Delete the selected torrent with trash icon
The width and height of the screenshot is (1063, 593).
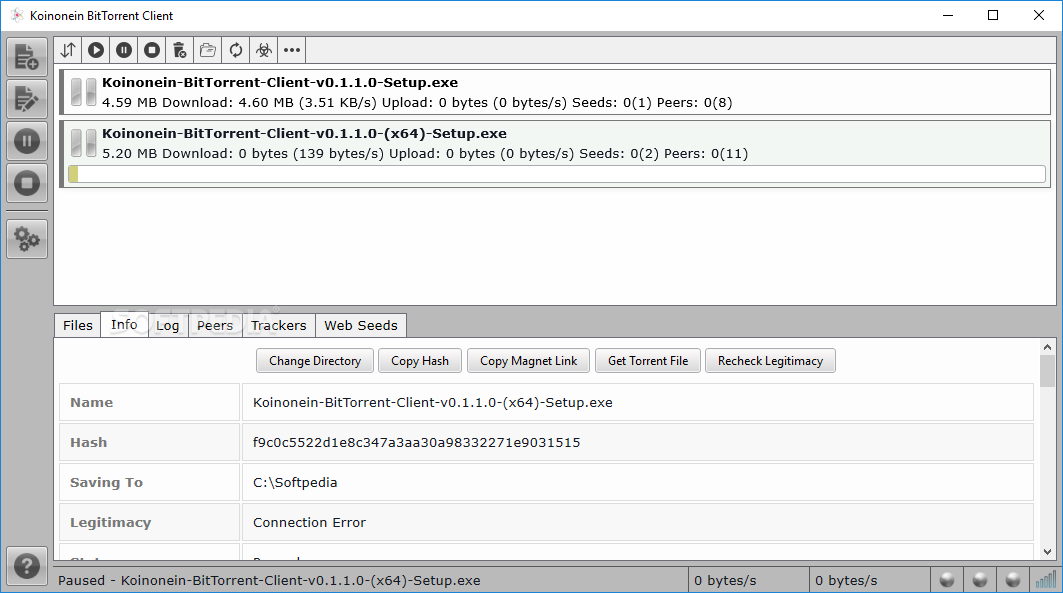pos(180,50)
